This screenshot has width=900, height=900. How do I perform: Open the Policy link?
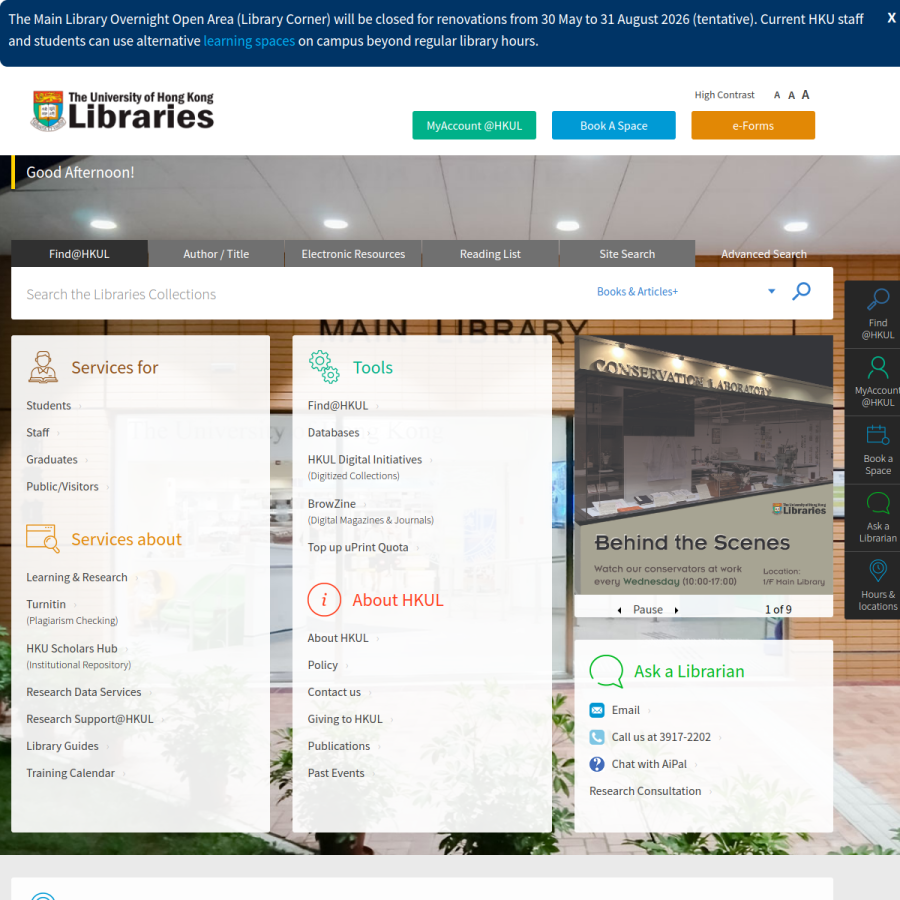[323, 665]
